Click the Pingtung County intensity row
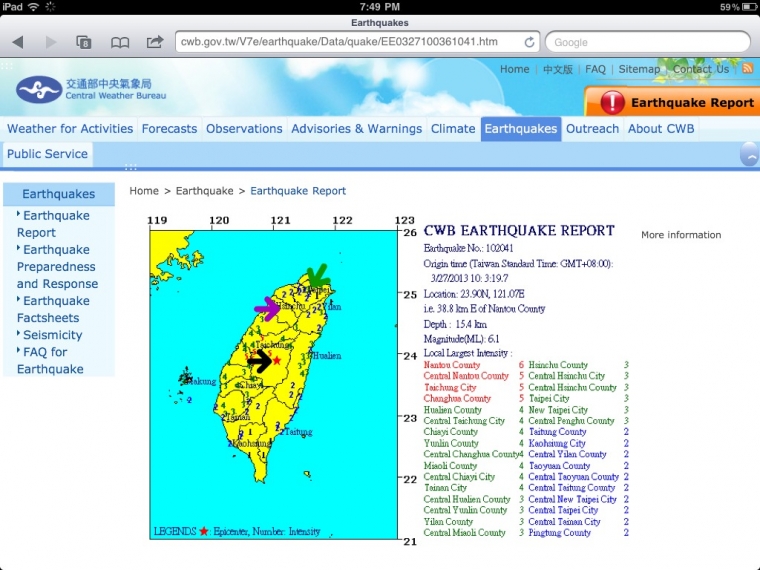 [x=579, y=533]
